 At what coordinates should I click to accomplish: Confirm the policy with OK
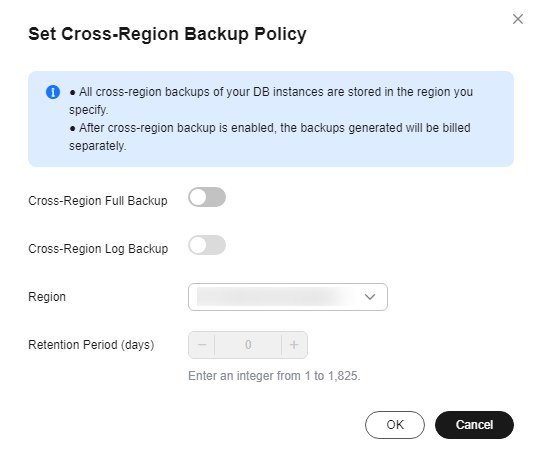(395, 425)
